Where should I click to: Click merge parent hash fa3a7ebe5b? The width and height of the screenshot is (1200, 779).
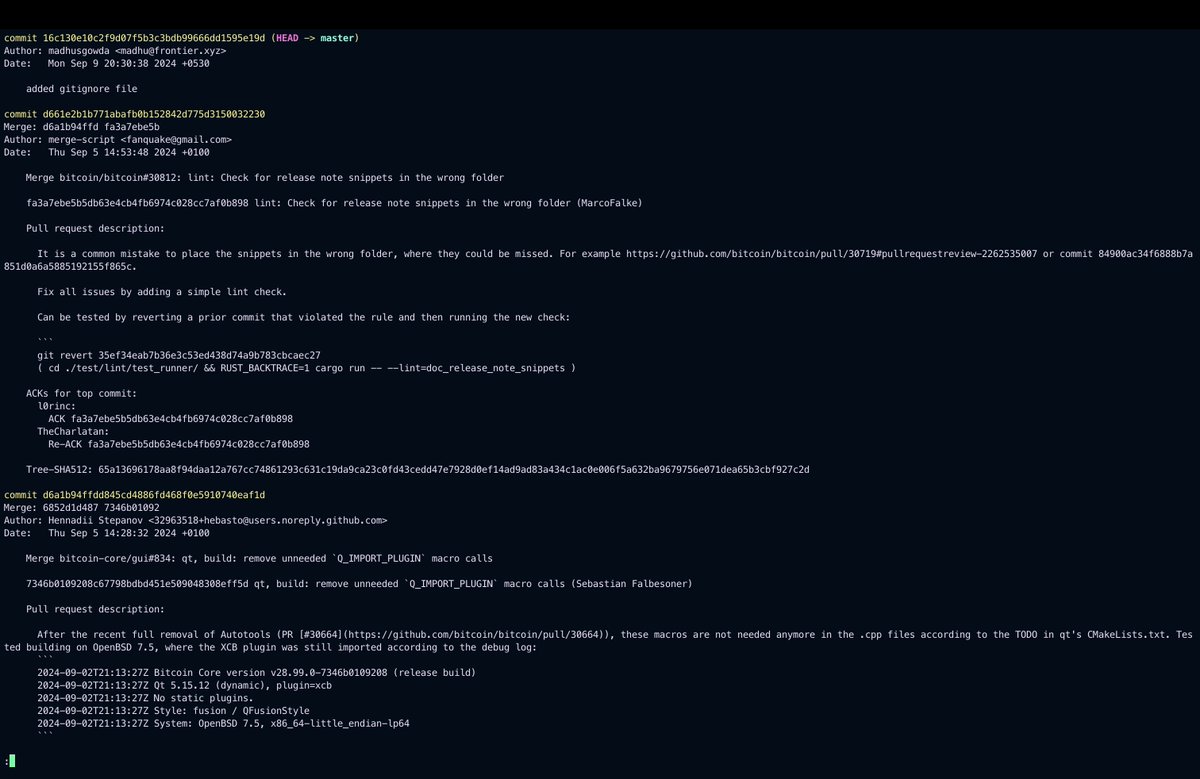(x=133, y=126)
